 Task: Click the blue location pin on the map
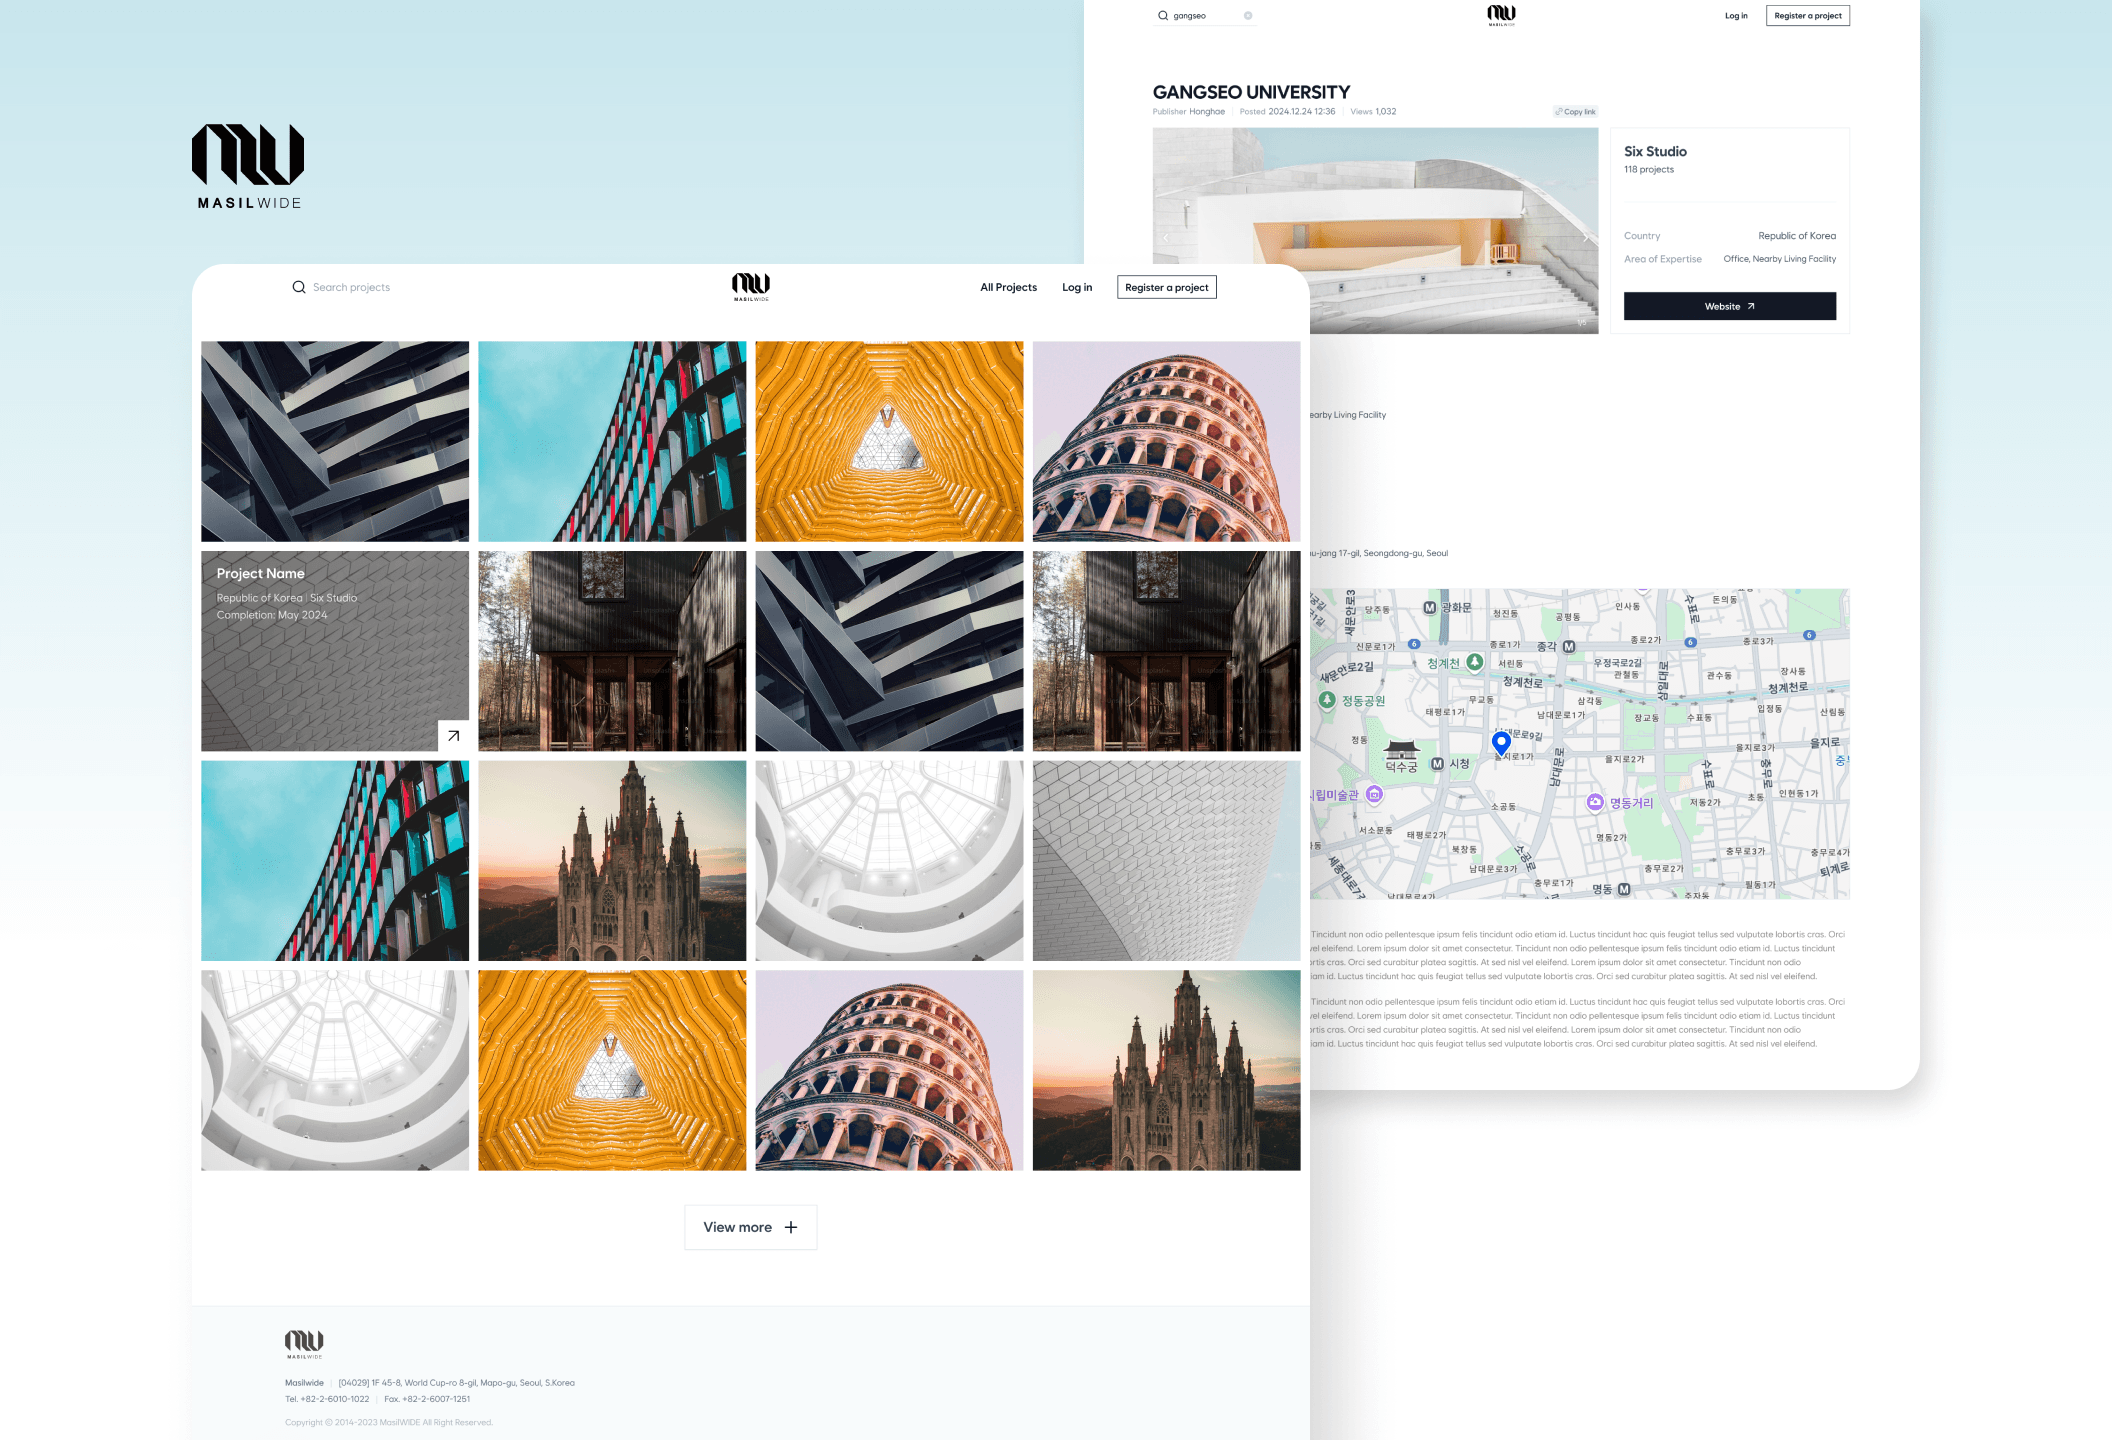[1501, 742]
